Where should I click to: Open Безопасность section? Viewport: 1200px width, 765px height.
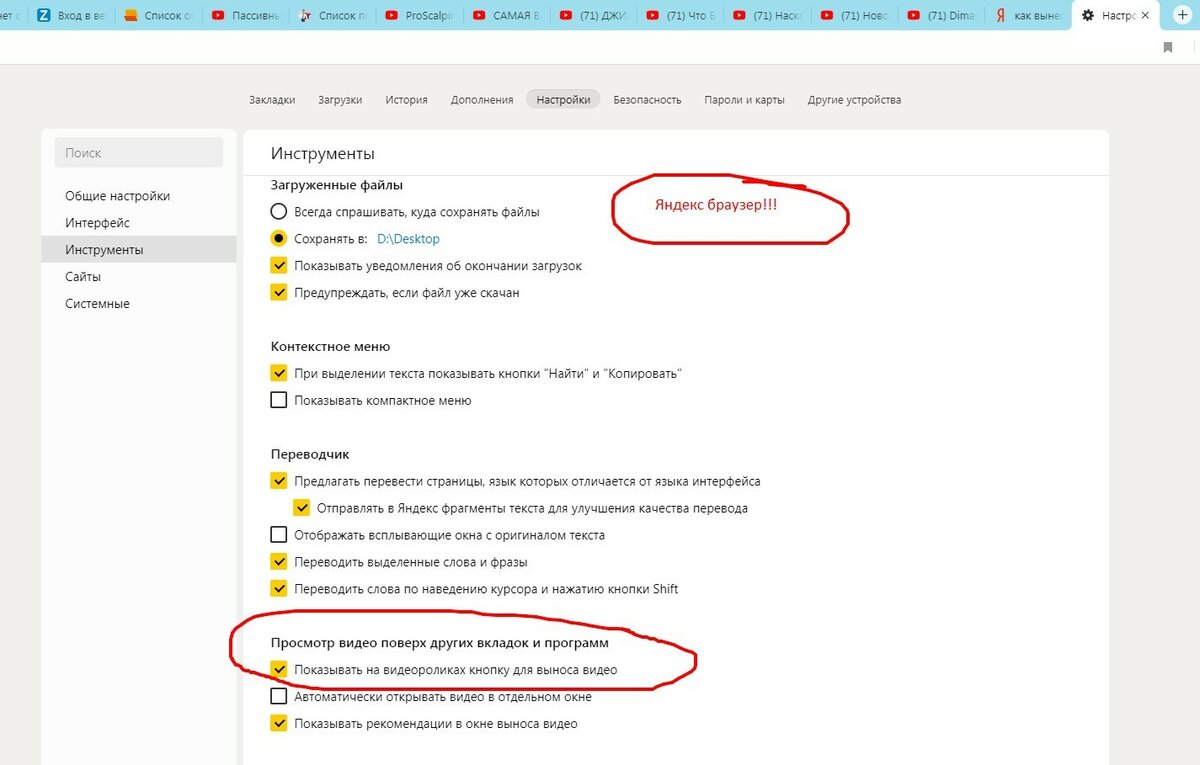click(647, 99)
